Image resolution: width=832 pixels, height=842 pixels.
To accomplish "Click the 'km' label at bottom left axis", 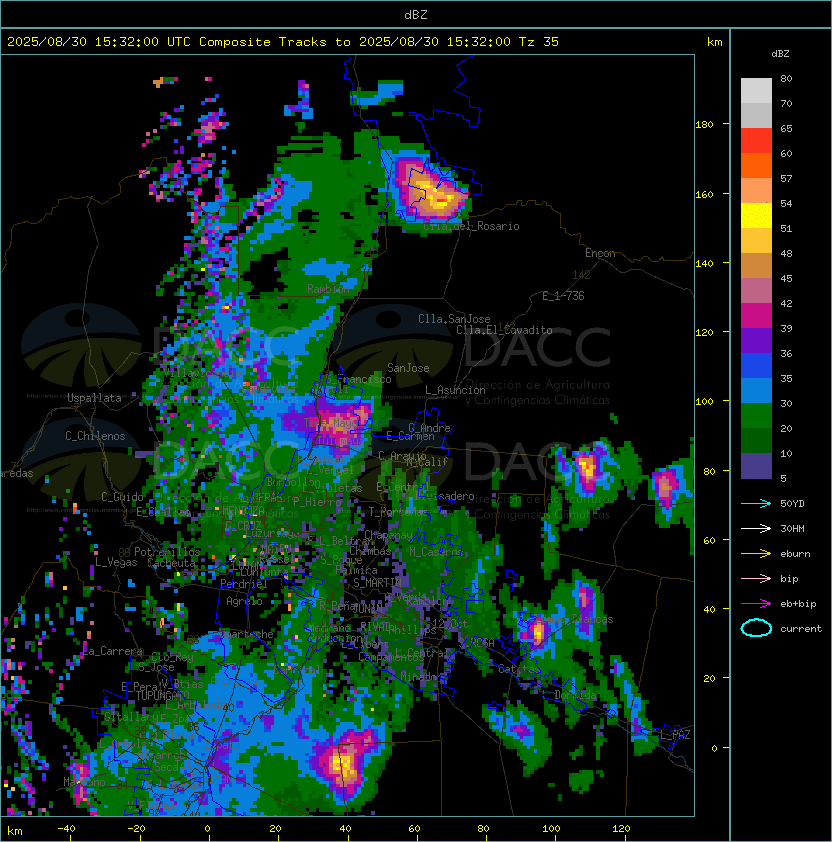I will pos(15,831).
